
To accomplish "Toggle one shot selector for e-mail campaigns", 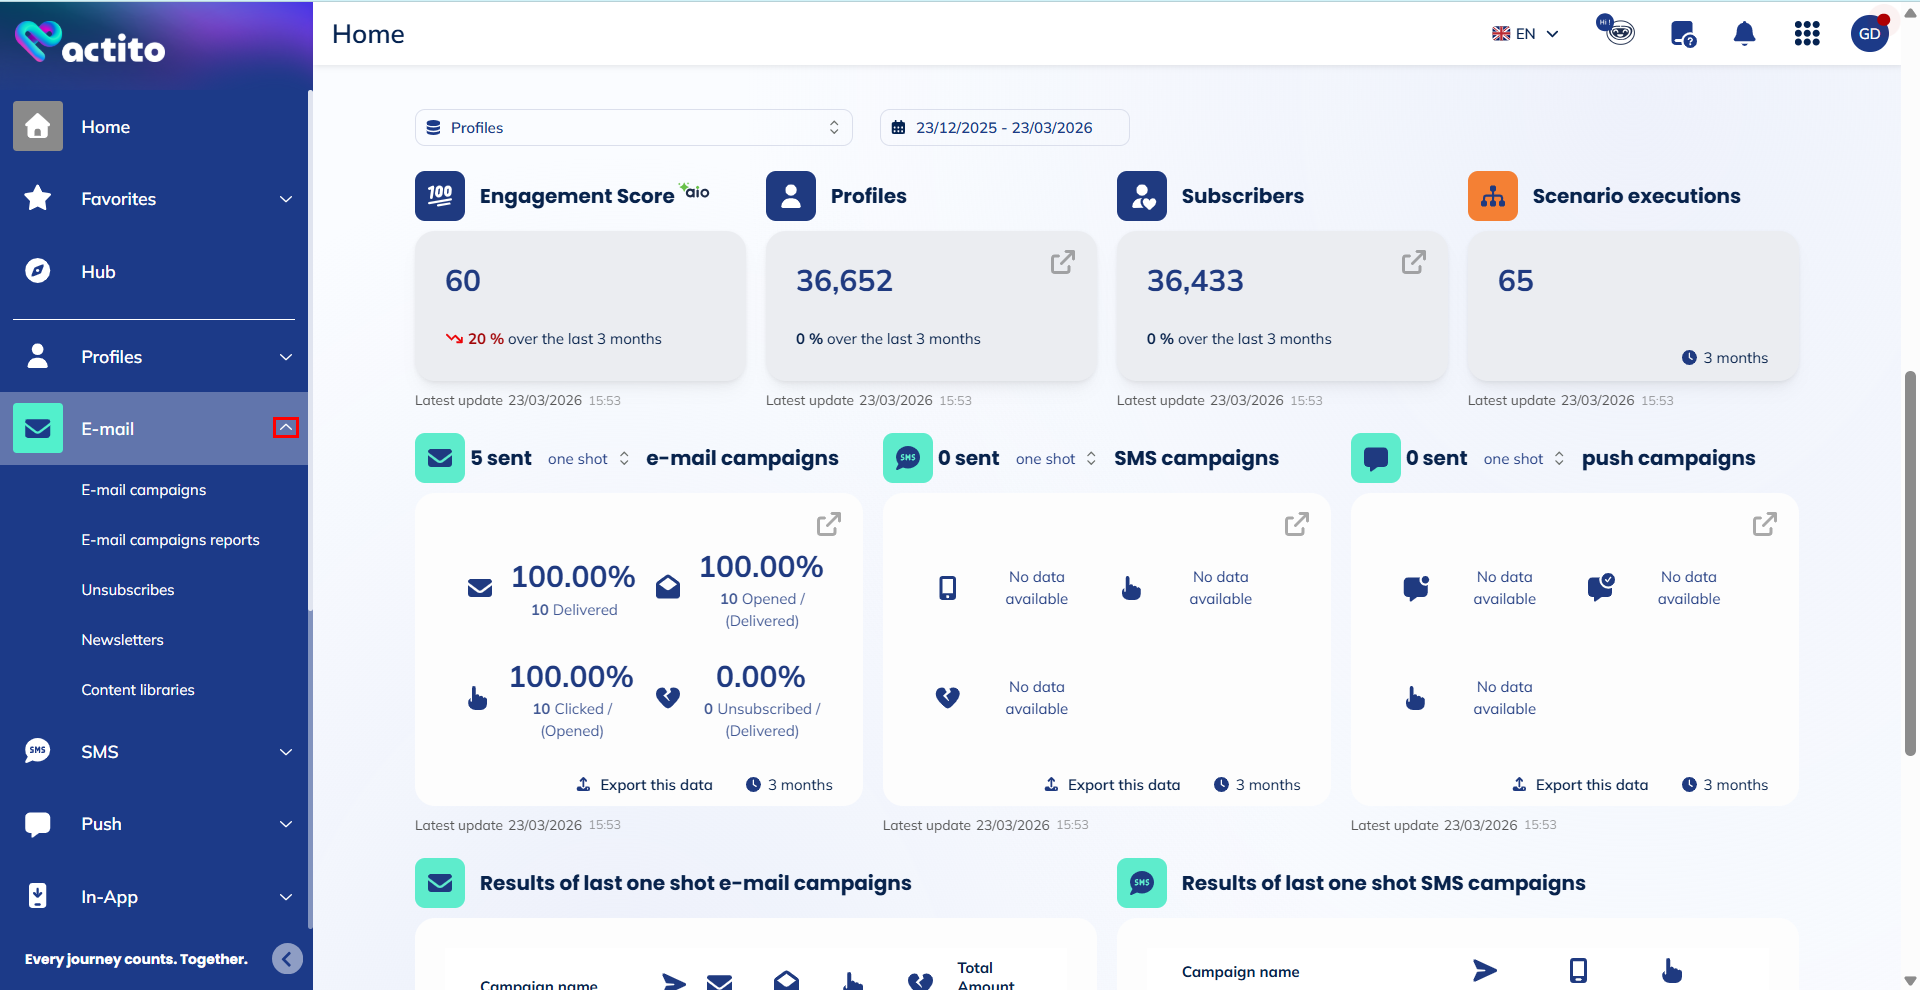I will tap(589, 459).
